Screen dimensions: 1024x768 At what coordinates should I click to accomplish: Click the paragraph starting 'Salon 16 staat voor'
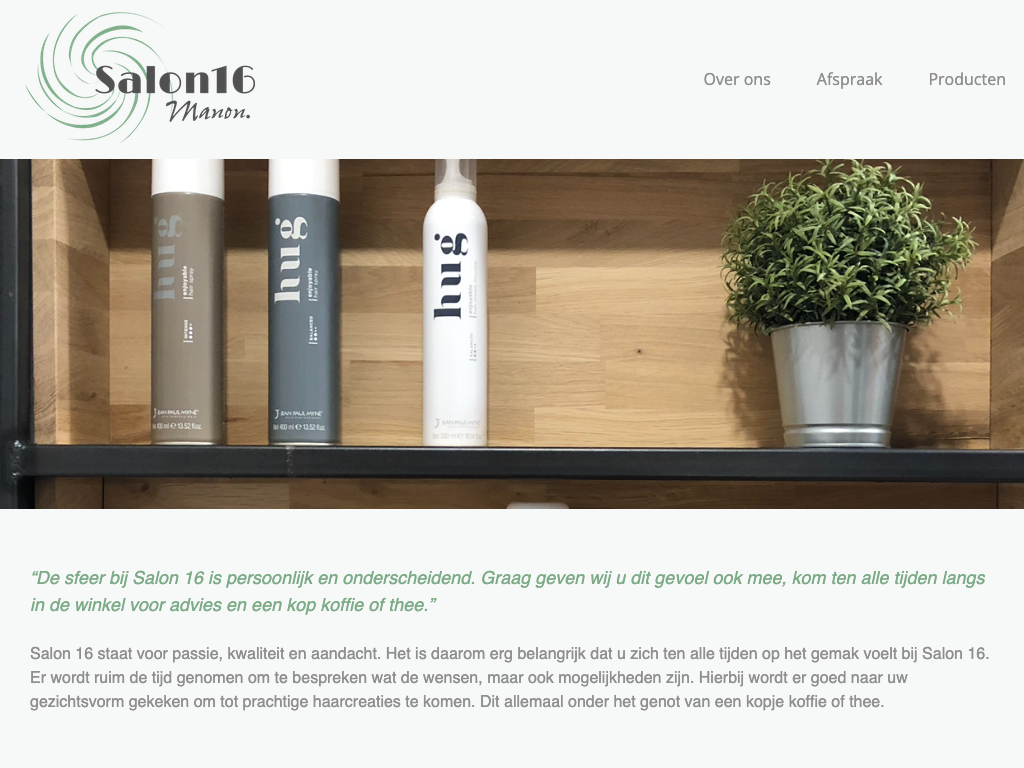[509, 677]
